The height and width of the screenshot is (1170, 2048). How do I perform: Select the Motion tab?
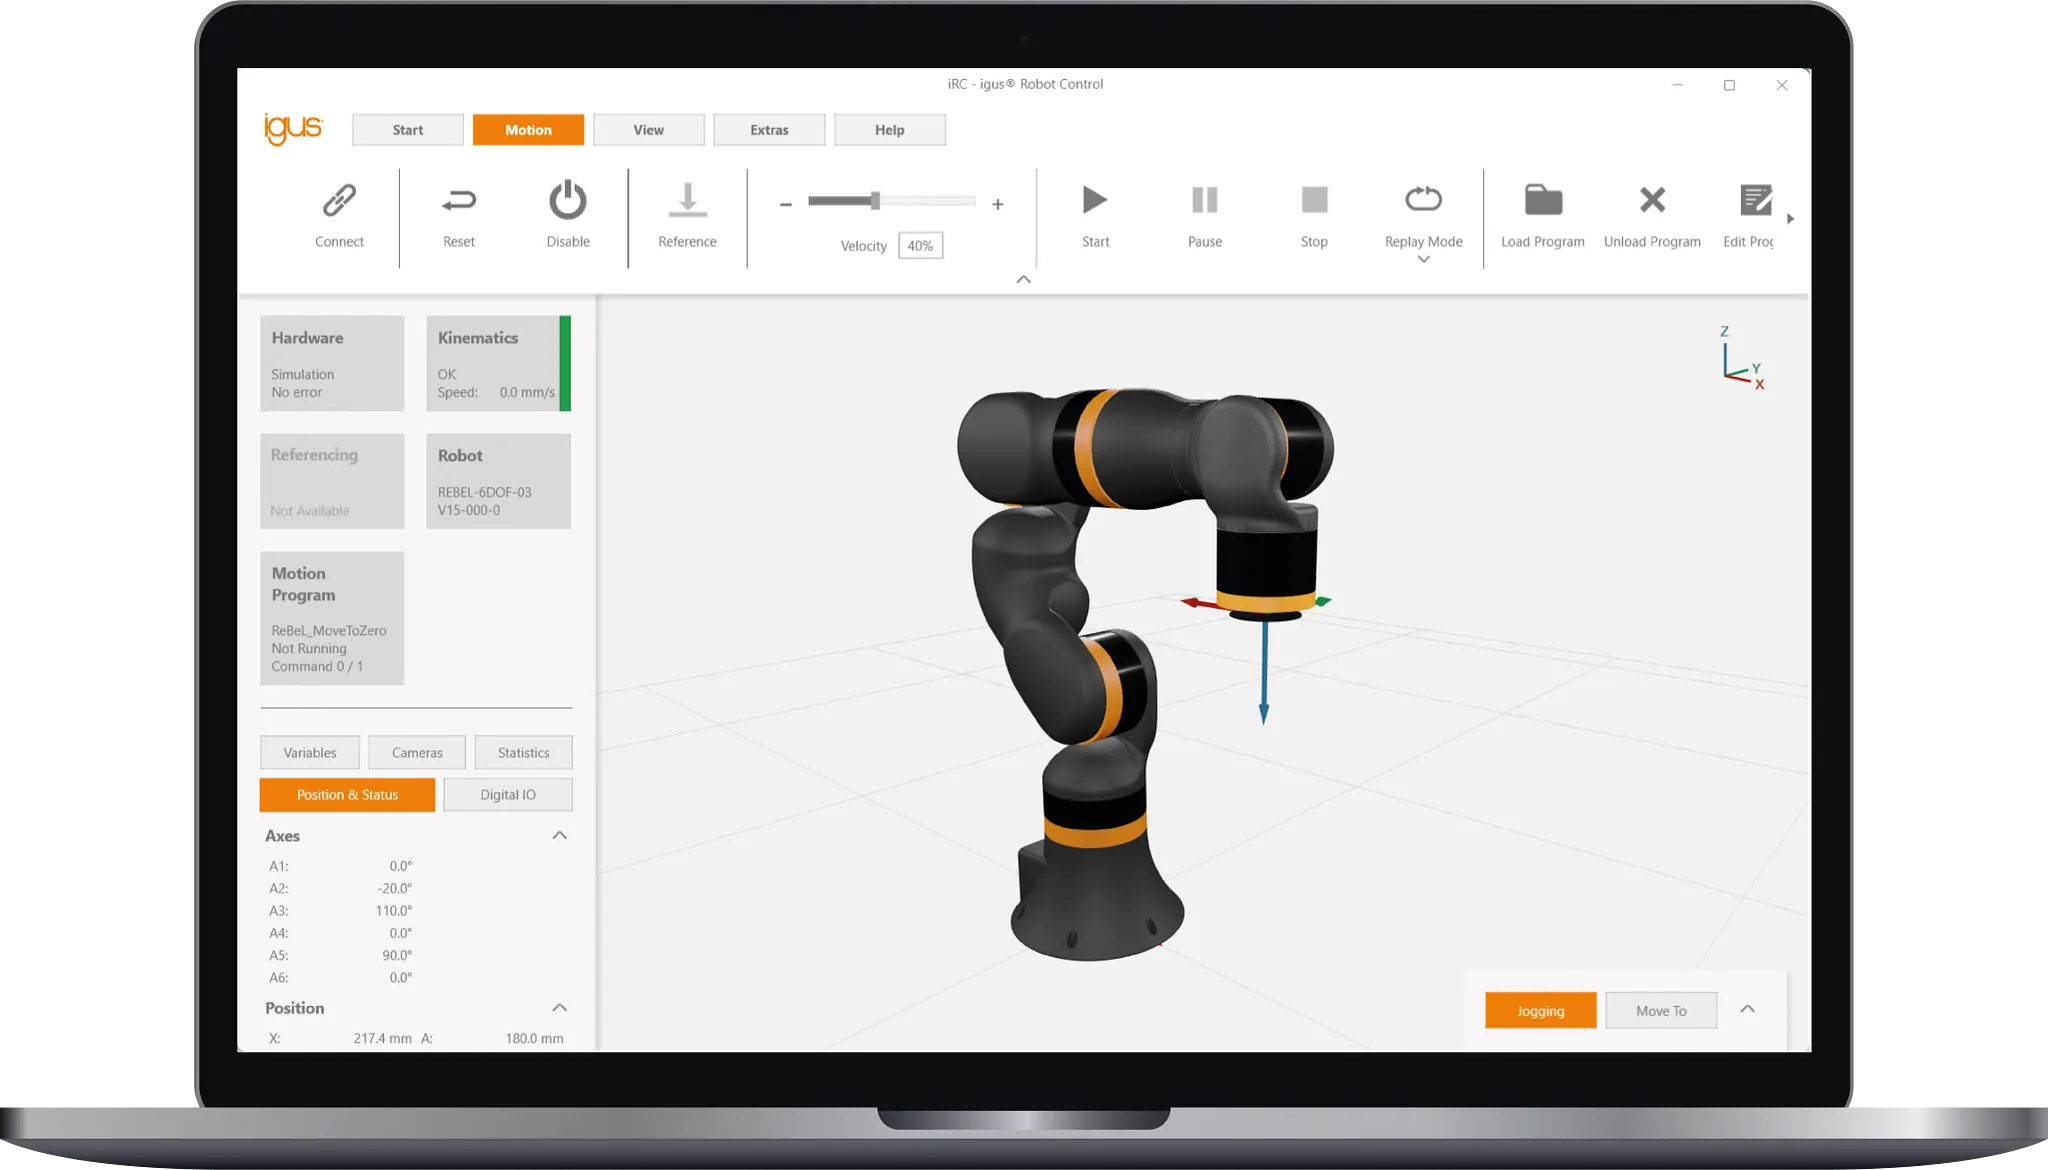click(x=528, y=130)
